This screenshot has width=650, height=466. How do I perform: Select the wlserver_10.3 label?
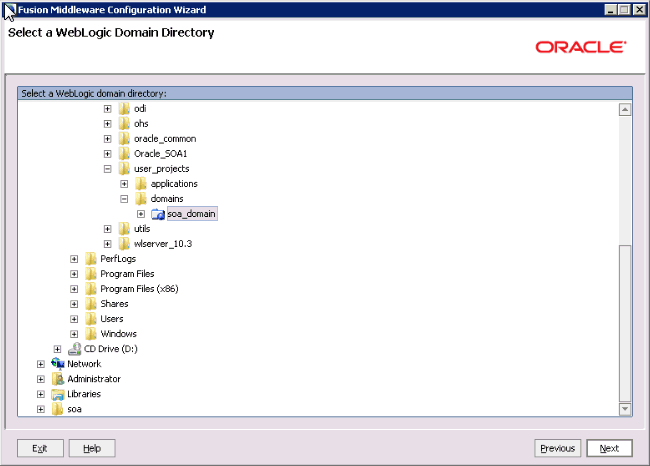[x=163, y=244]
